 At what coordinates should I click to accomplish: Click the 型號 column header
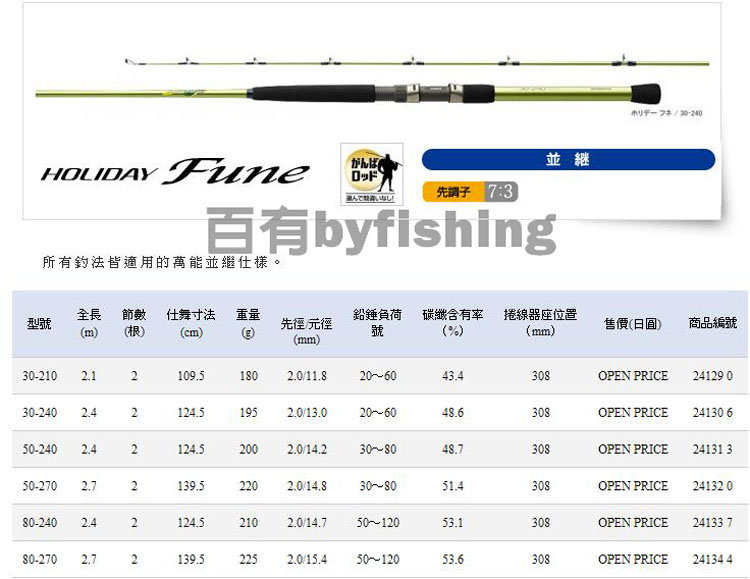(x=39, y=324)
